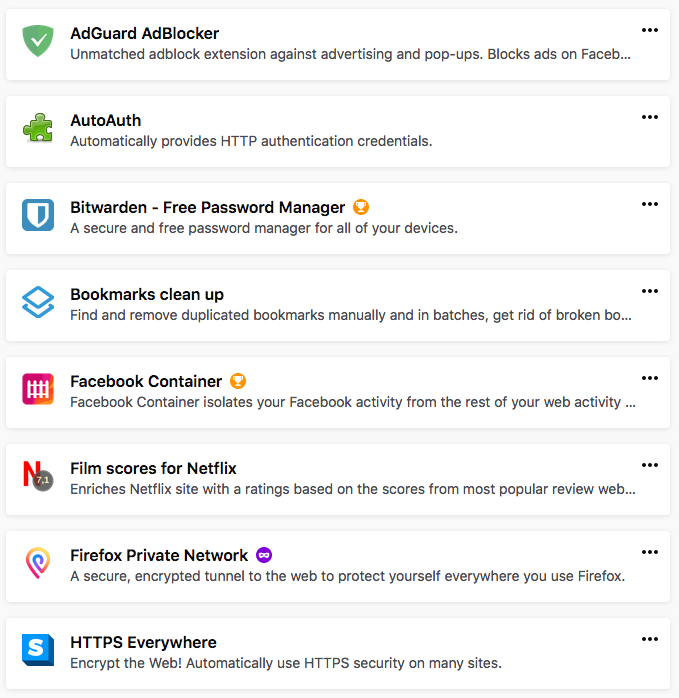Click the Bookmarks clean up icon

click(x=38, y=302)
